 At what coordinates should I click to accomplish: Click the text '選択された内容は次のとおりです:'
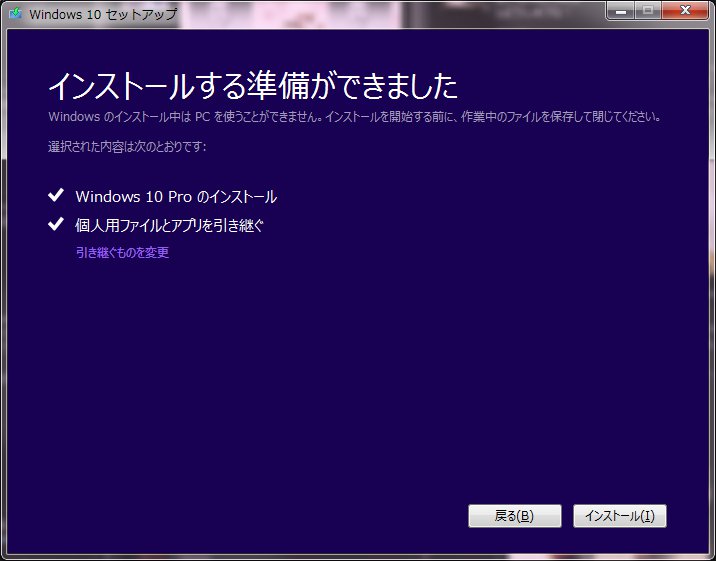[127, 147]
